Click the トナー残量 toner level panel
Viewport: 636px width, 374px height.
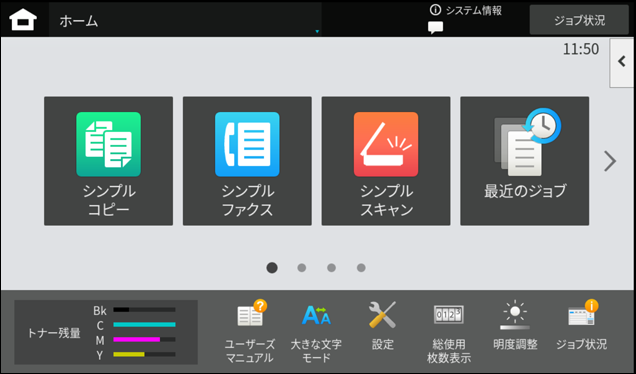[106, 332]
